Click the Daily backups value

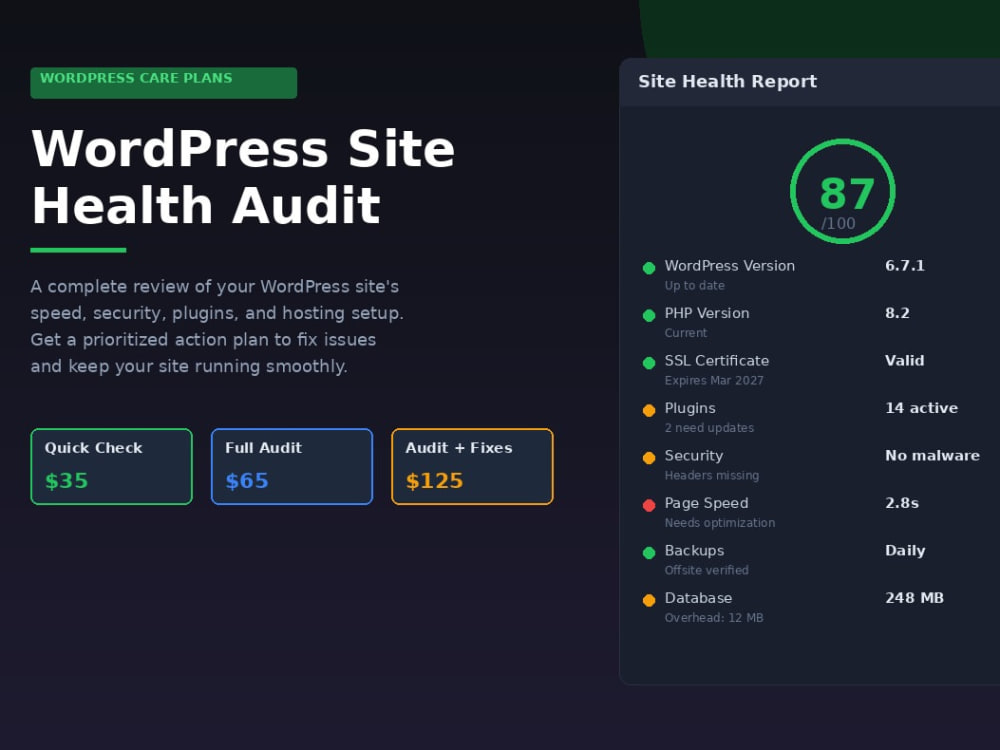coord(905,551)
